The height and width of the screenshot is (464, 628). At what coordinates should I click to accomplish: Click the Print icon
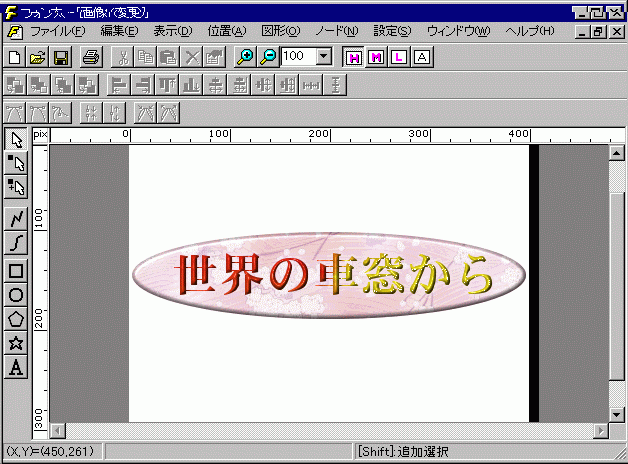point(91,57)
